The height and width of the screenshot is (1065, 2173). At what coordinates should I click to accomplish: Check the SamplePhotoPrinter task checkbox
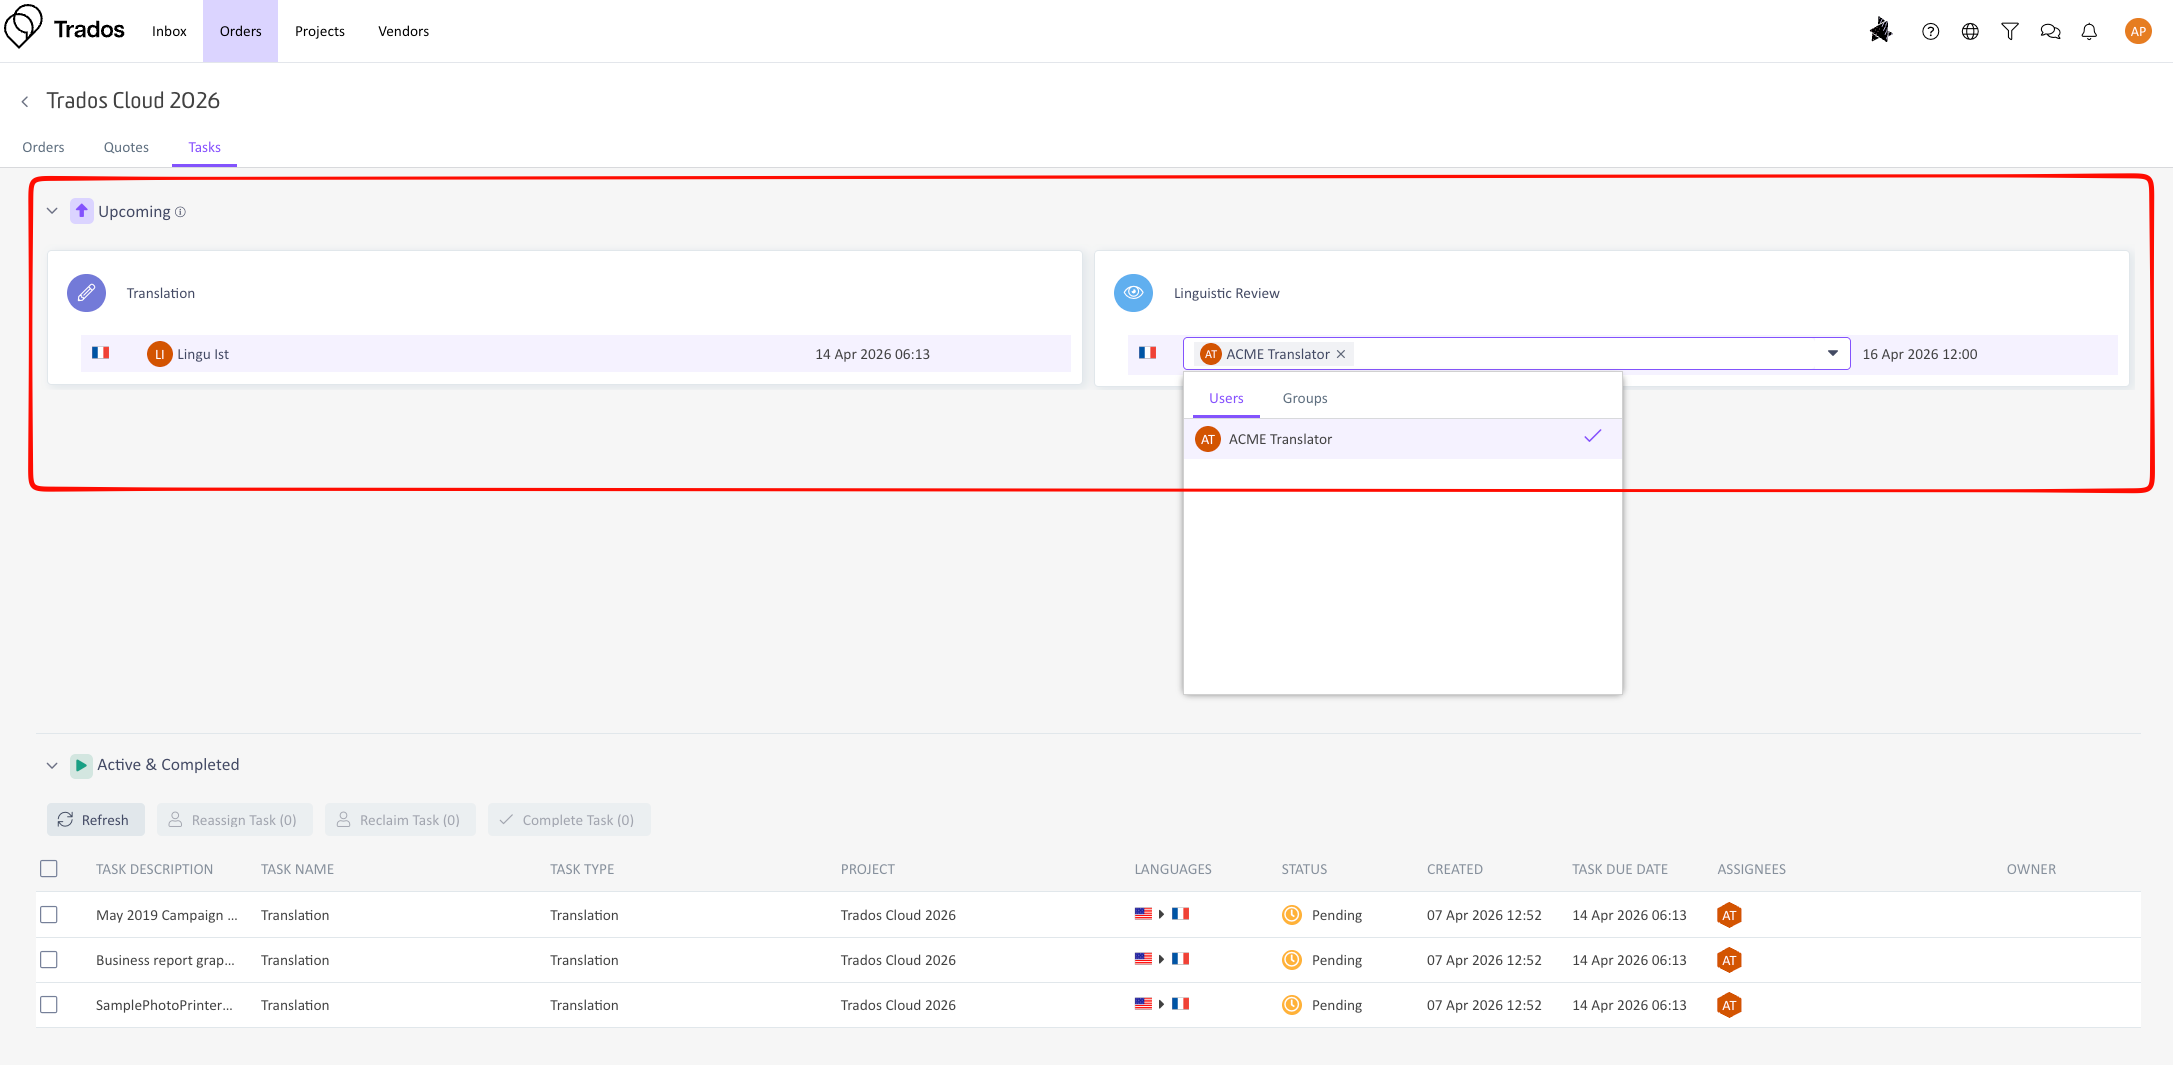click(49, 1005)
